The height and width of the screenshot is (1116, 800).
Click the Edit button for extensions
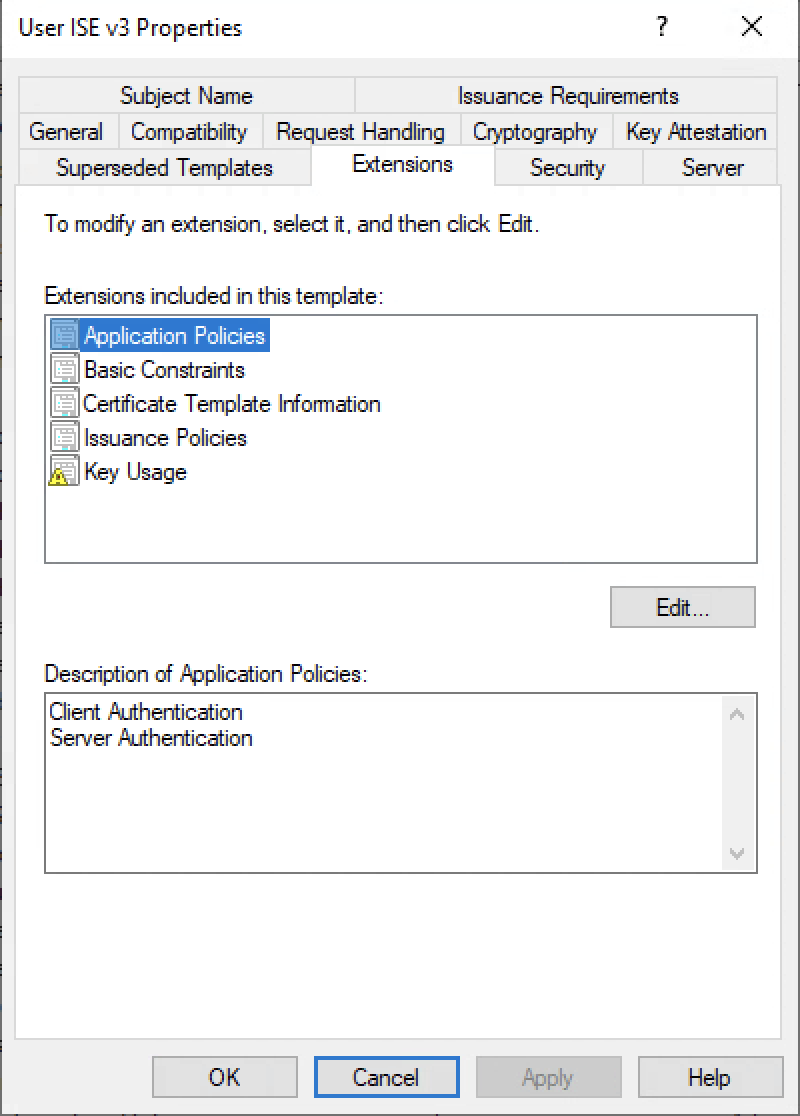pos(682,606)
